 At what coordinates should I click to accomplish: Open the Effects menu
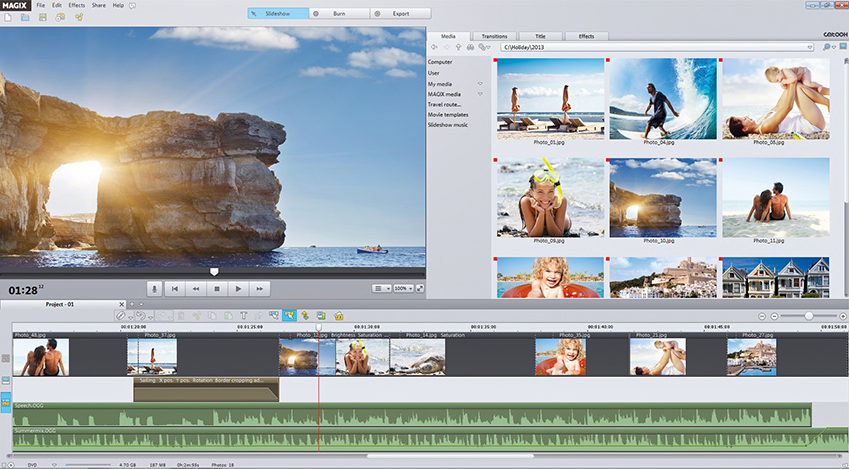pyautogui.click(x=77, y=5)
